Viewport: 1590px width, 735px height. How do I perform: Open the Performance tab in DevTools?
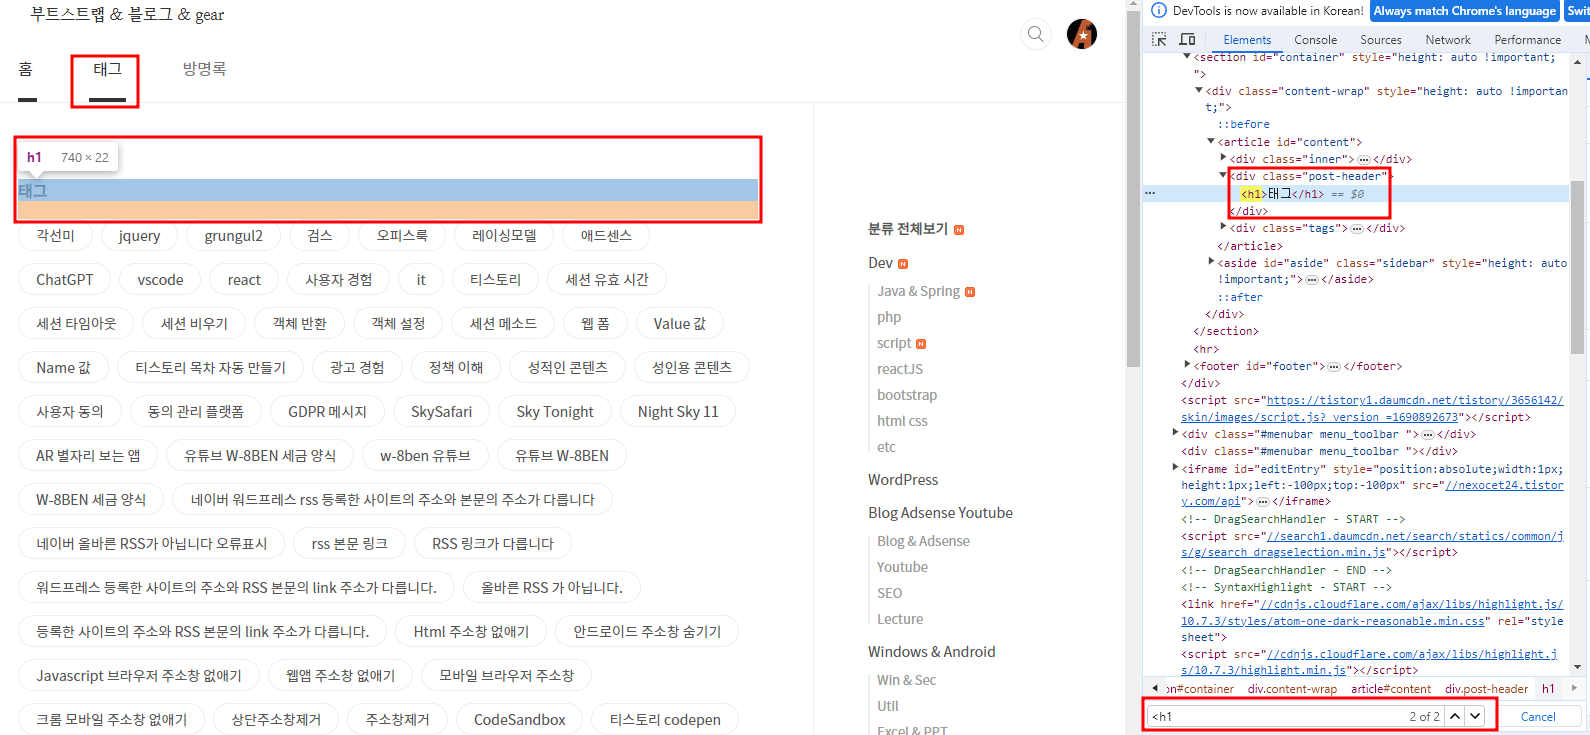pyautogui.click(x=1527, y=40)
